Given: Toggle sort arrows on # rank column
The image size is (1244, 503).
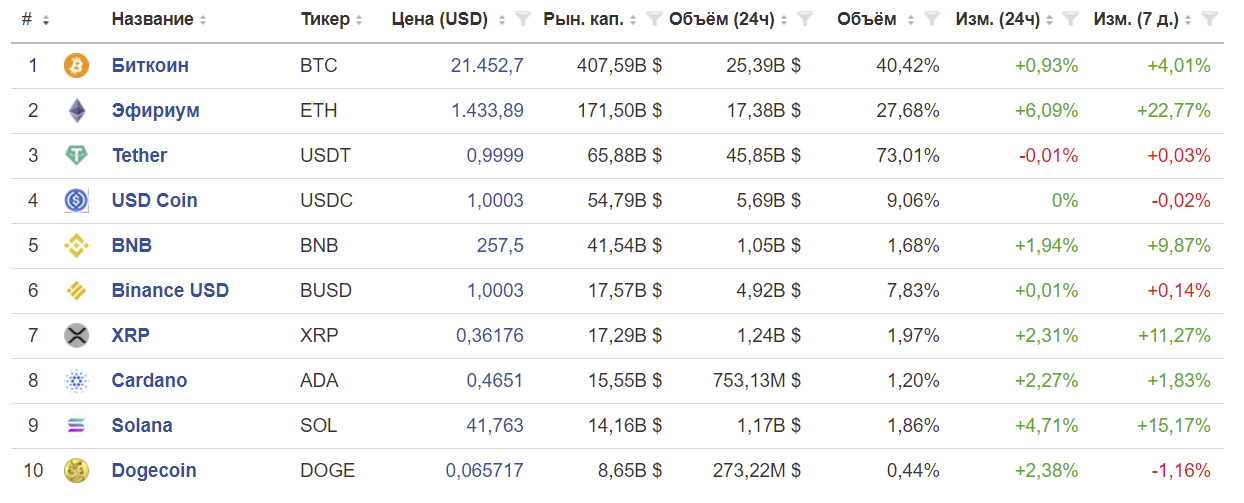Looking at the screenshot, I should 46,20.
